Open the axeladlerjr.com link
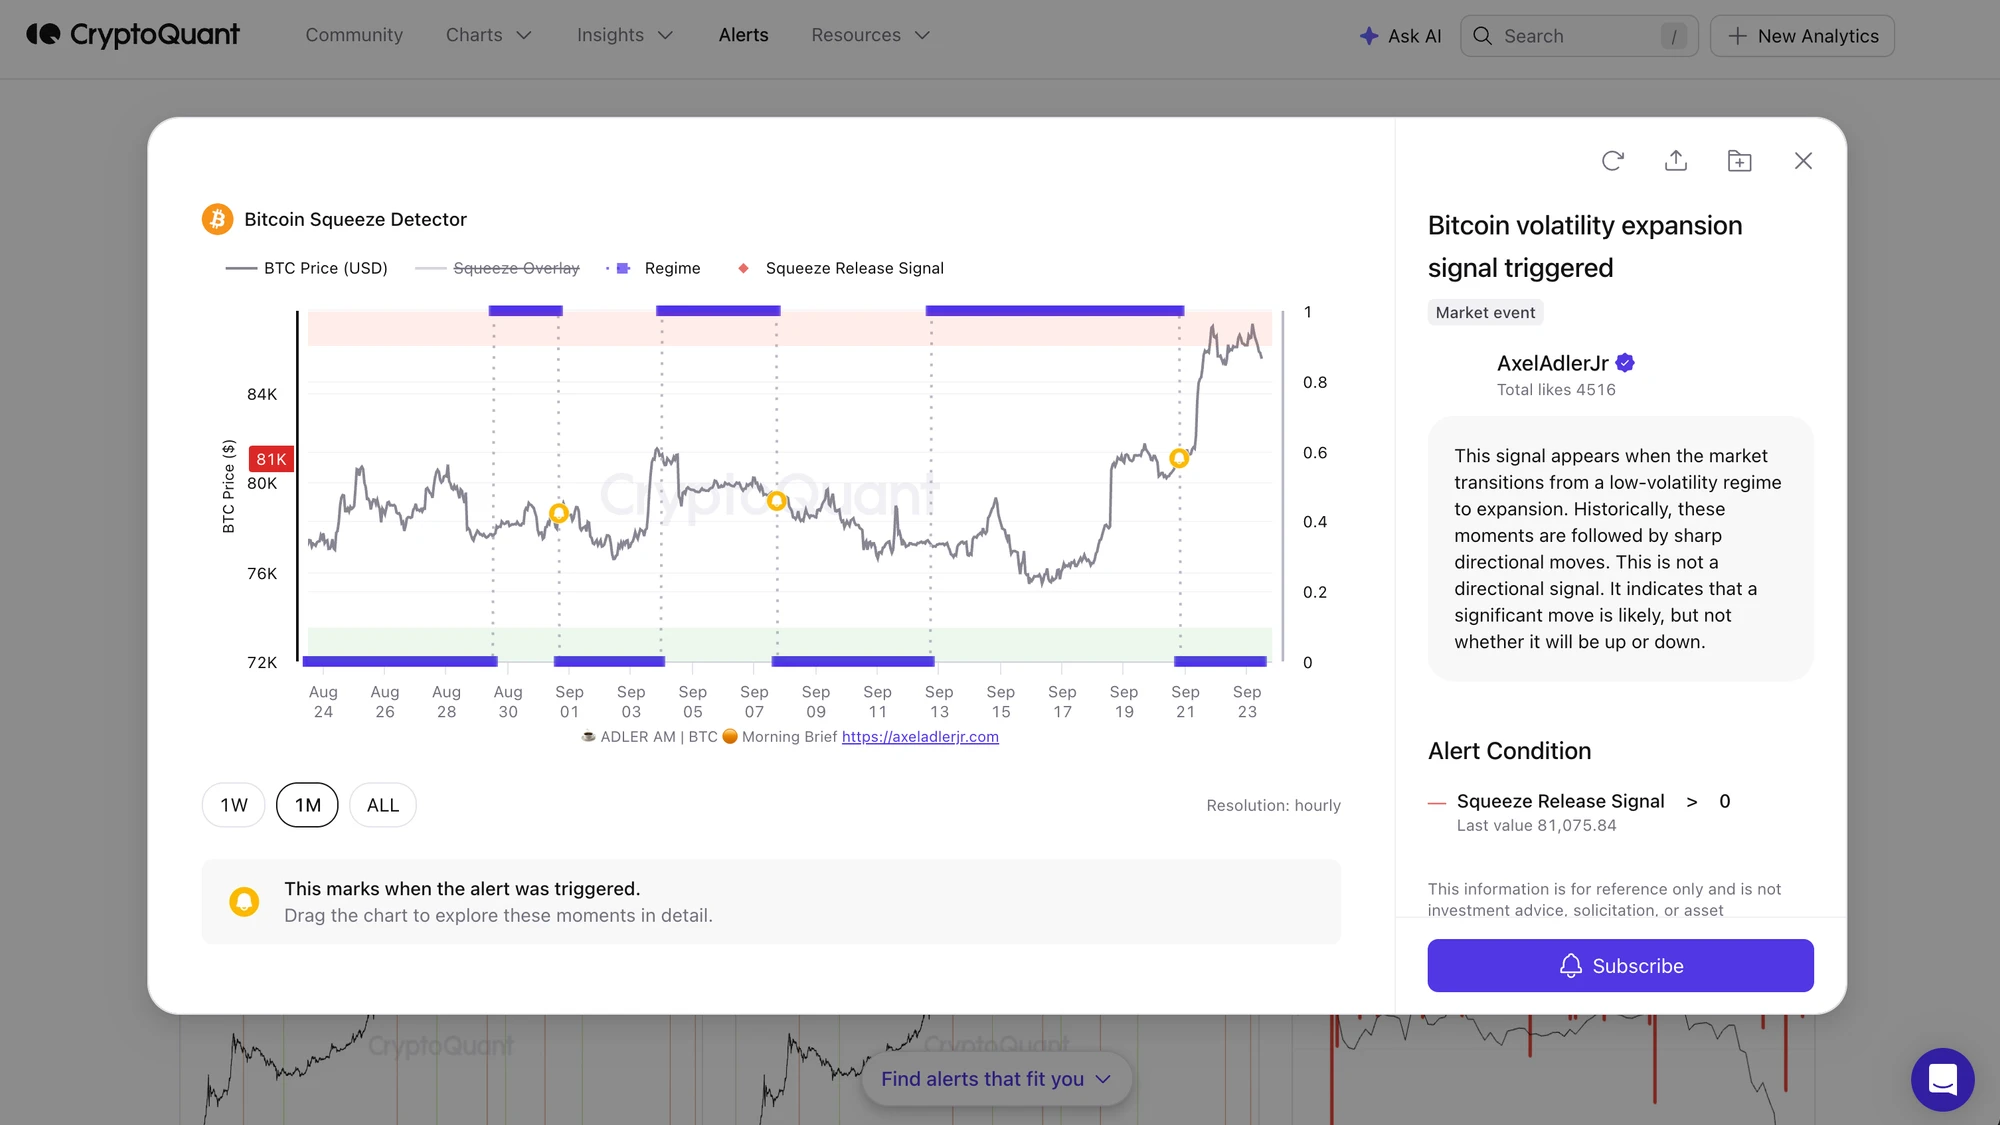Screen dimensions: 2000x1125 click(920, 737)
